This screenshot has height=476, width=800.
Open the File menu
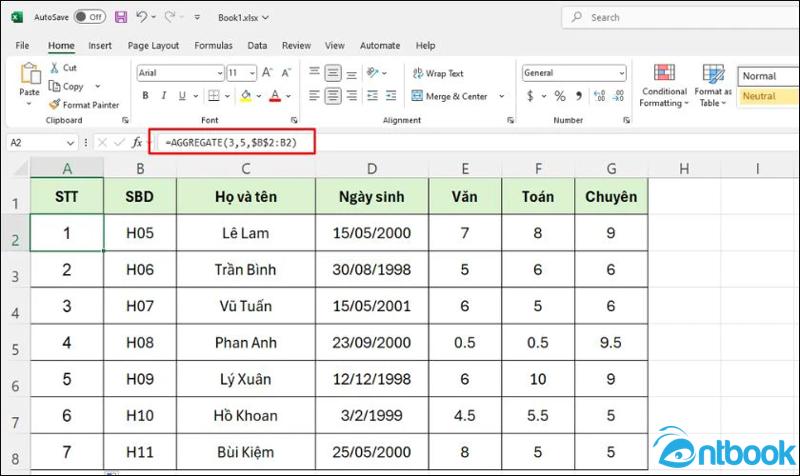22,45
